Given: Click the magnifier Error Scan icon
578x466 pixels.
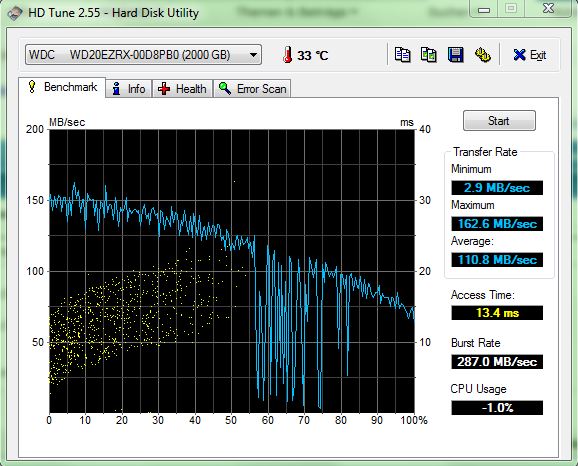Looking at the screenshot, I should 225,88.
